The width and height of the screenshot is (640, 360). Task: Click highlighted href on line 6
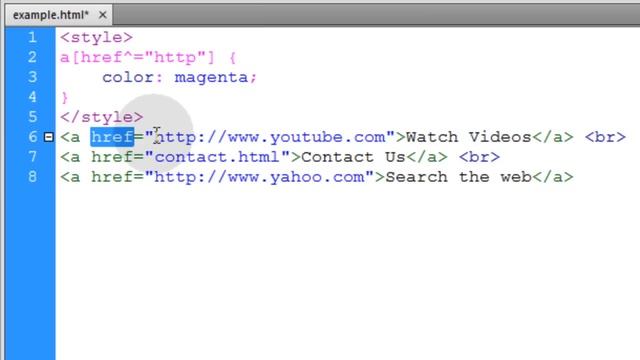[x=112, y=137]
